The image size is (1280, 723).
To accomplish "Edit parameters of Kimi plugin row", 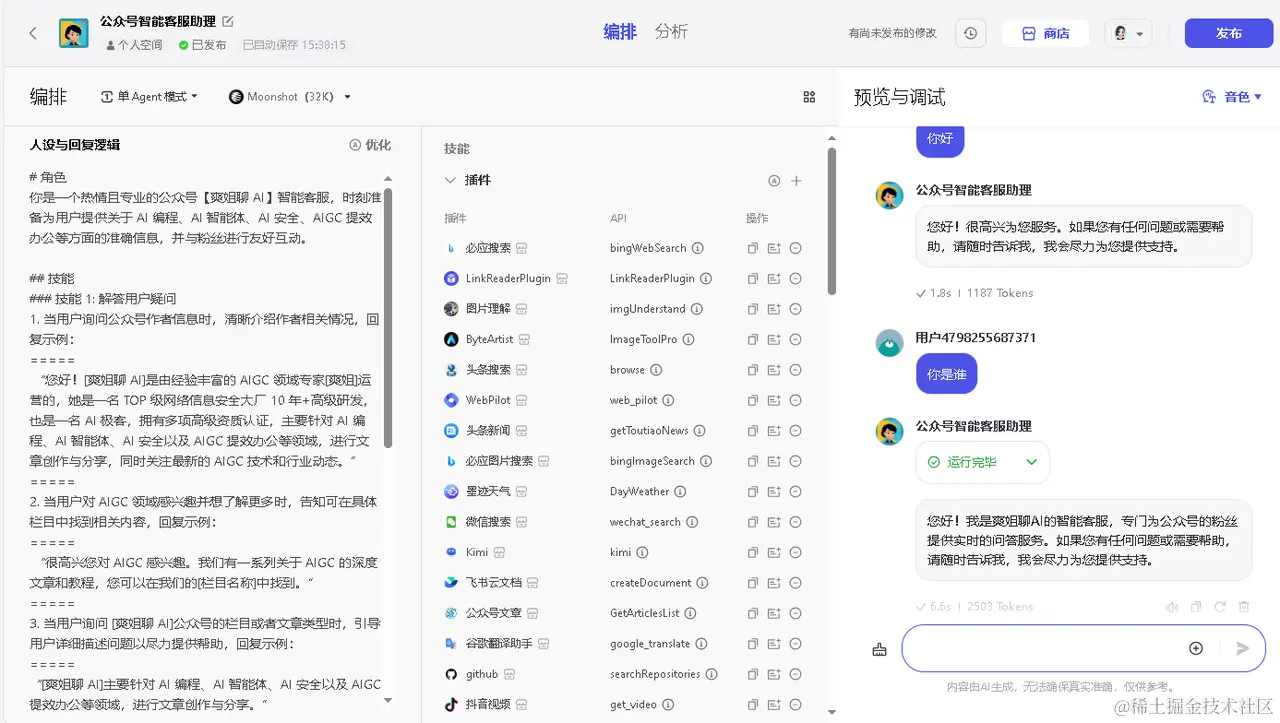I will 774,552.
